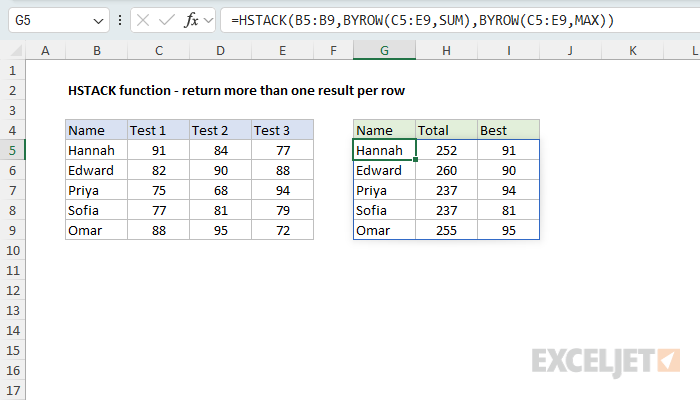Click cell H5 with total 252
Viewport: 700px width, 400px height.
(x=446, y=150)
